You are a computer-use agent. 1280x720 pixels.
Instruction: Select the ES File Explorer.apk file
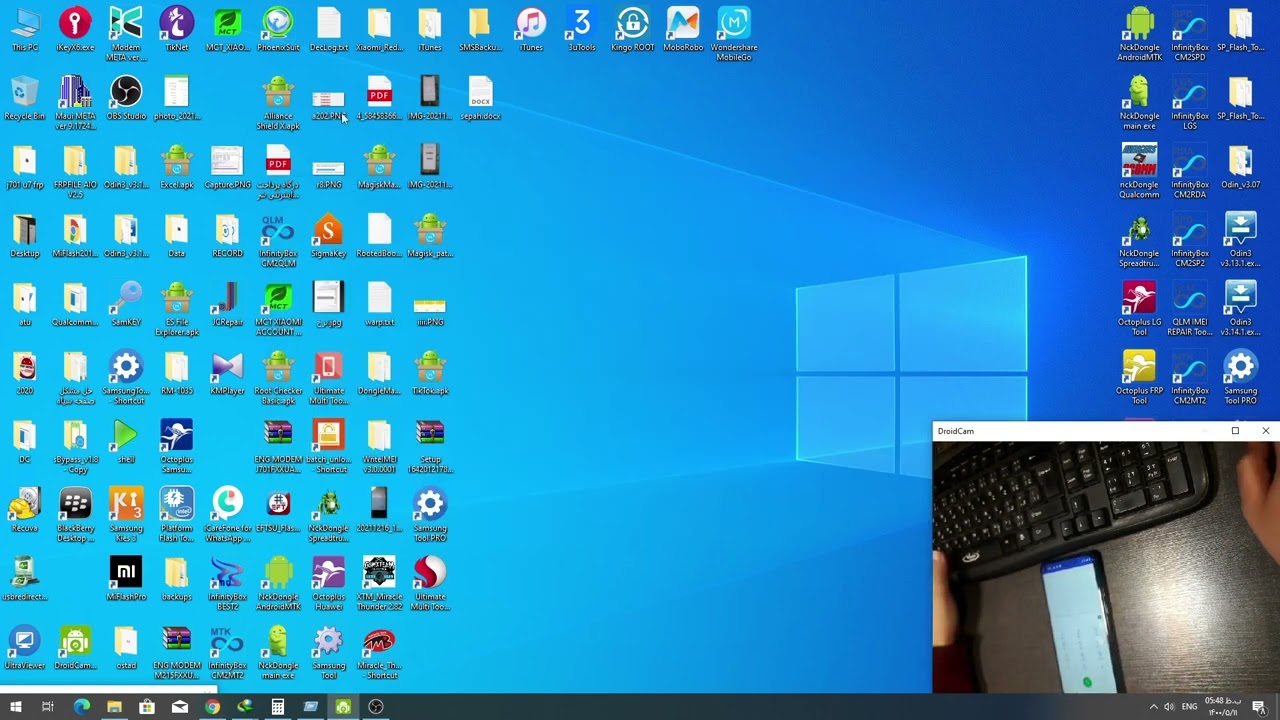[176, 310]
